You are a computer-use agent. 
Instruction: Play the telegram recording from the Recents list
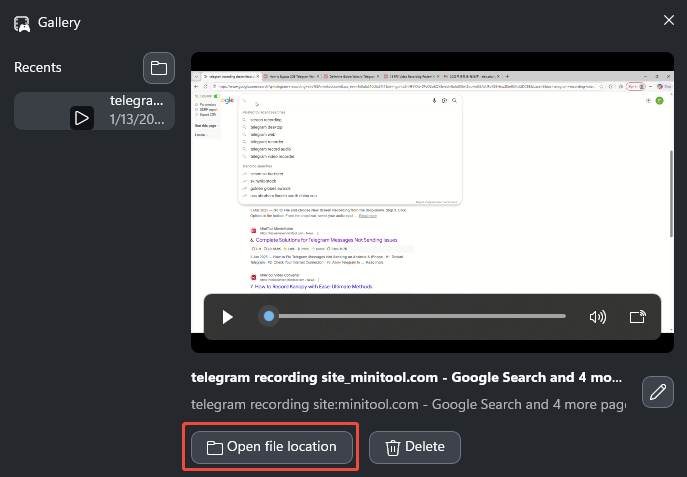pyautogui.click(x=82, y=118)
